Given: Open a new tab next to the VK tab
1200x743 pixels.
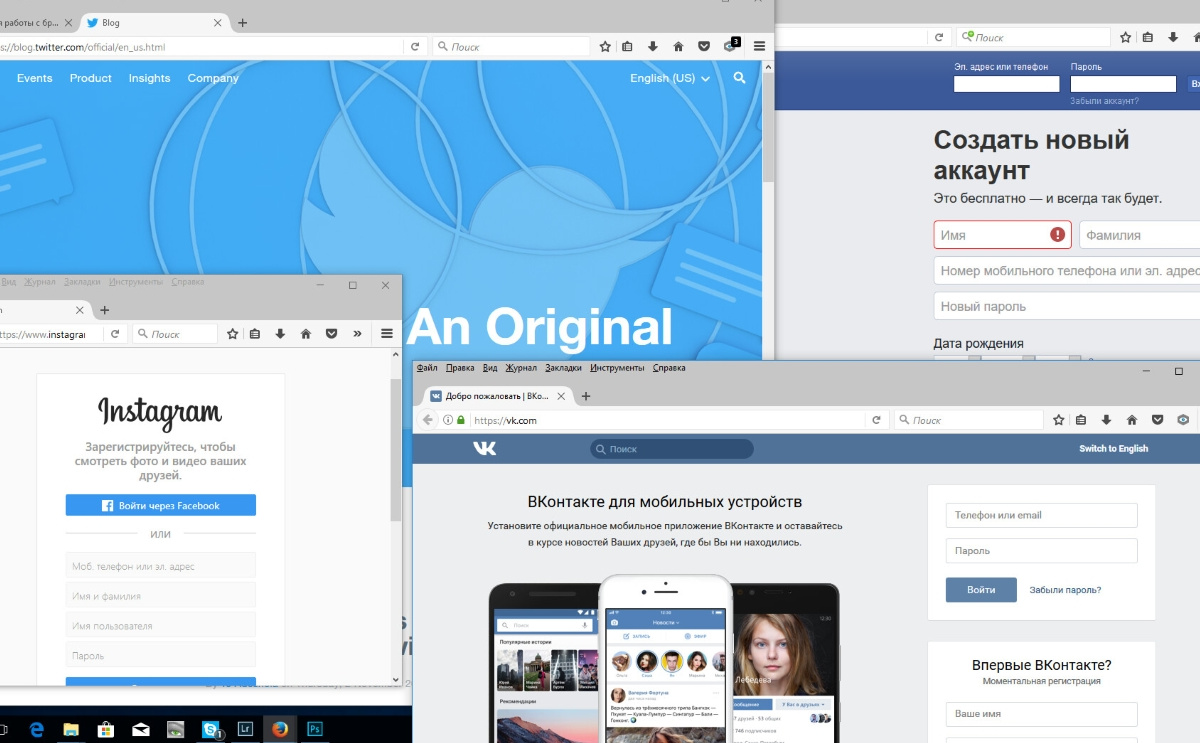Looking at the screenshot, I should coord(586,396).
